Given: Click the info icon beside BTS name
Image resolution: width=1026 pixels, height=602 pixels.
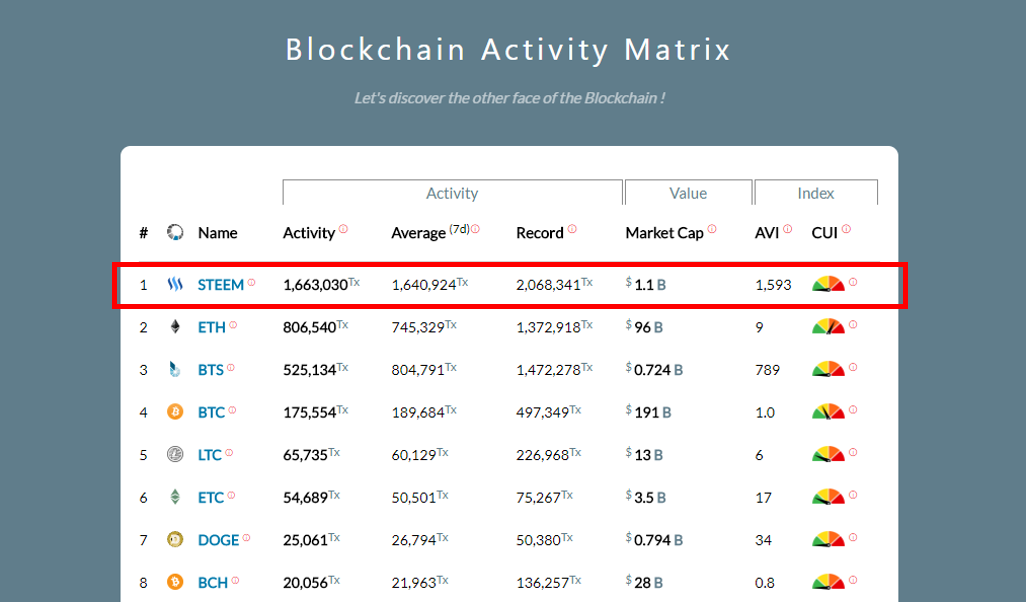Looking at the screenshot, I should coord(231,368).
